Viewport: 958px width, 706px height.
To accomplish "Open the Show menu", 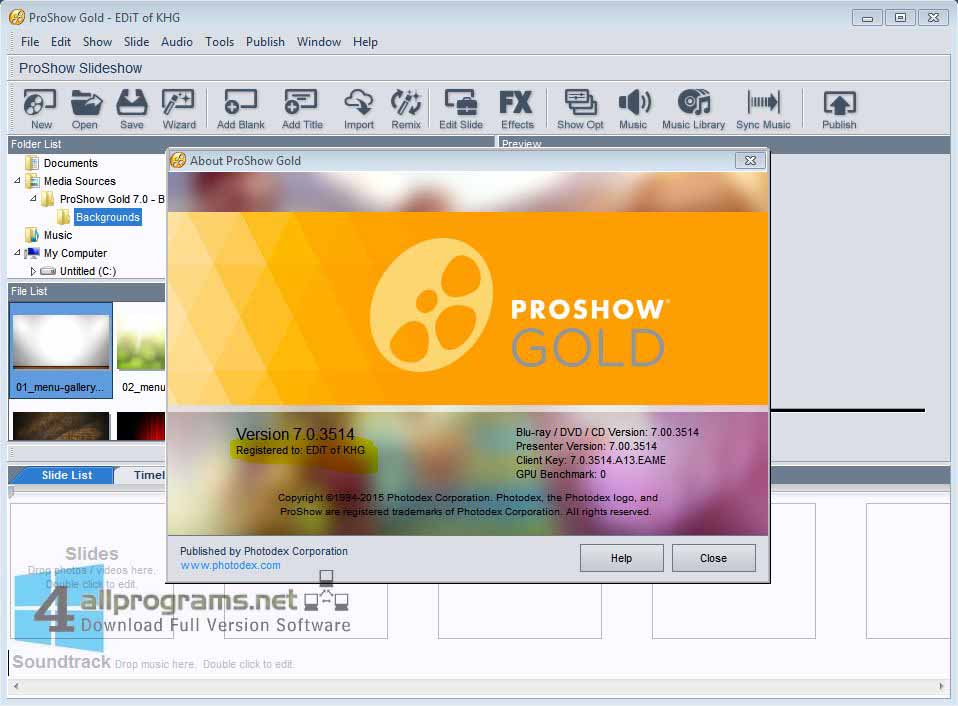I will [97, 42].
